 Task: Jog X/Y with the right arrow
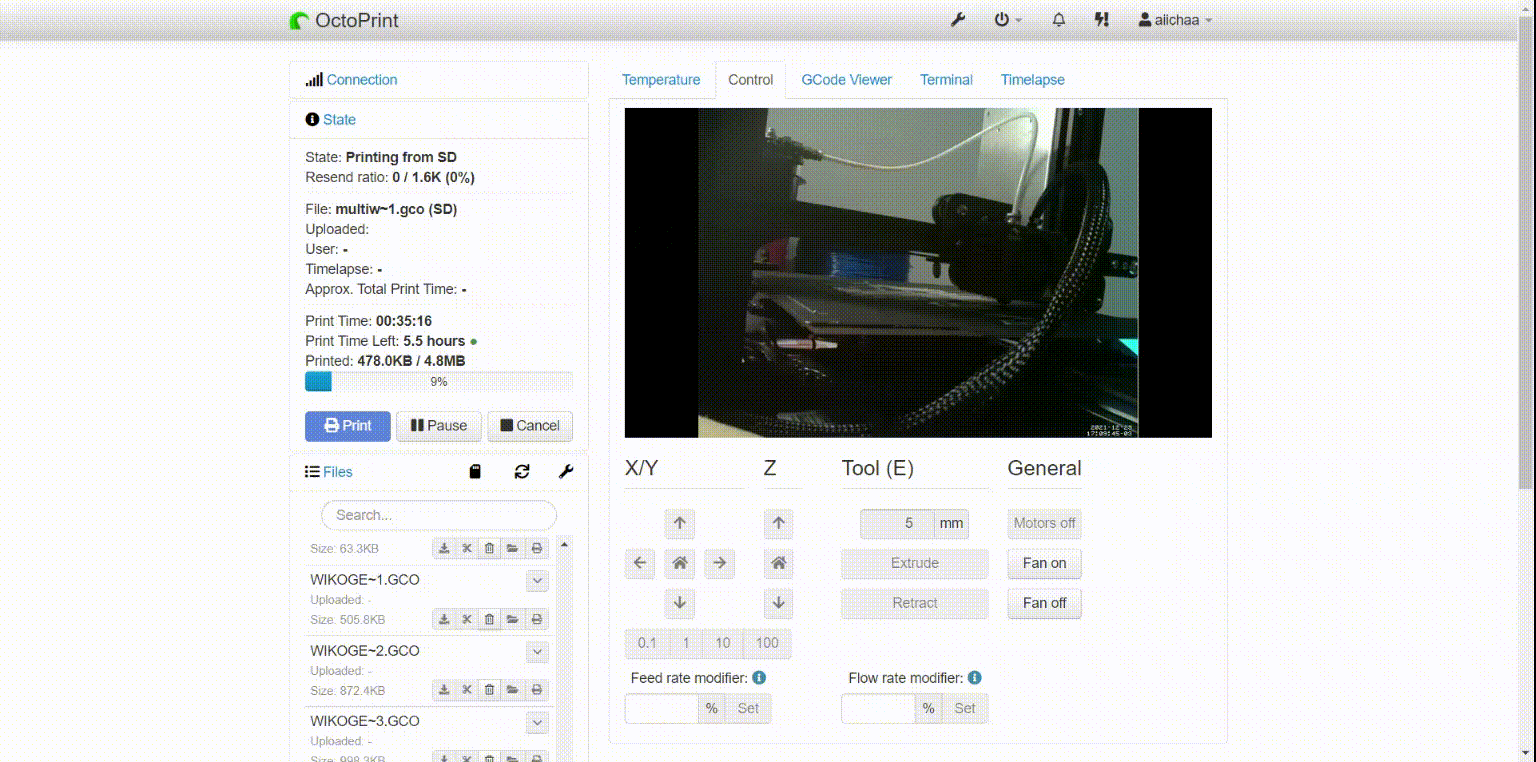tap(719, 563)
